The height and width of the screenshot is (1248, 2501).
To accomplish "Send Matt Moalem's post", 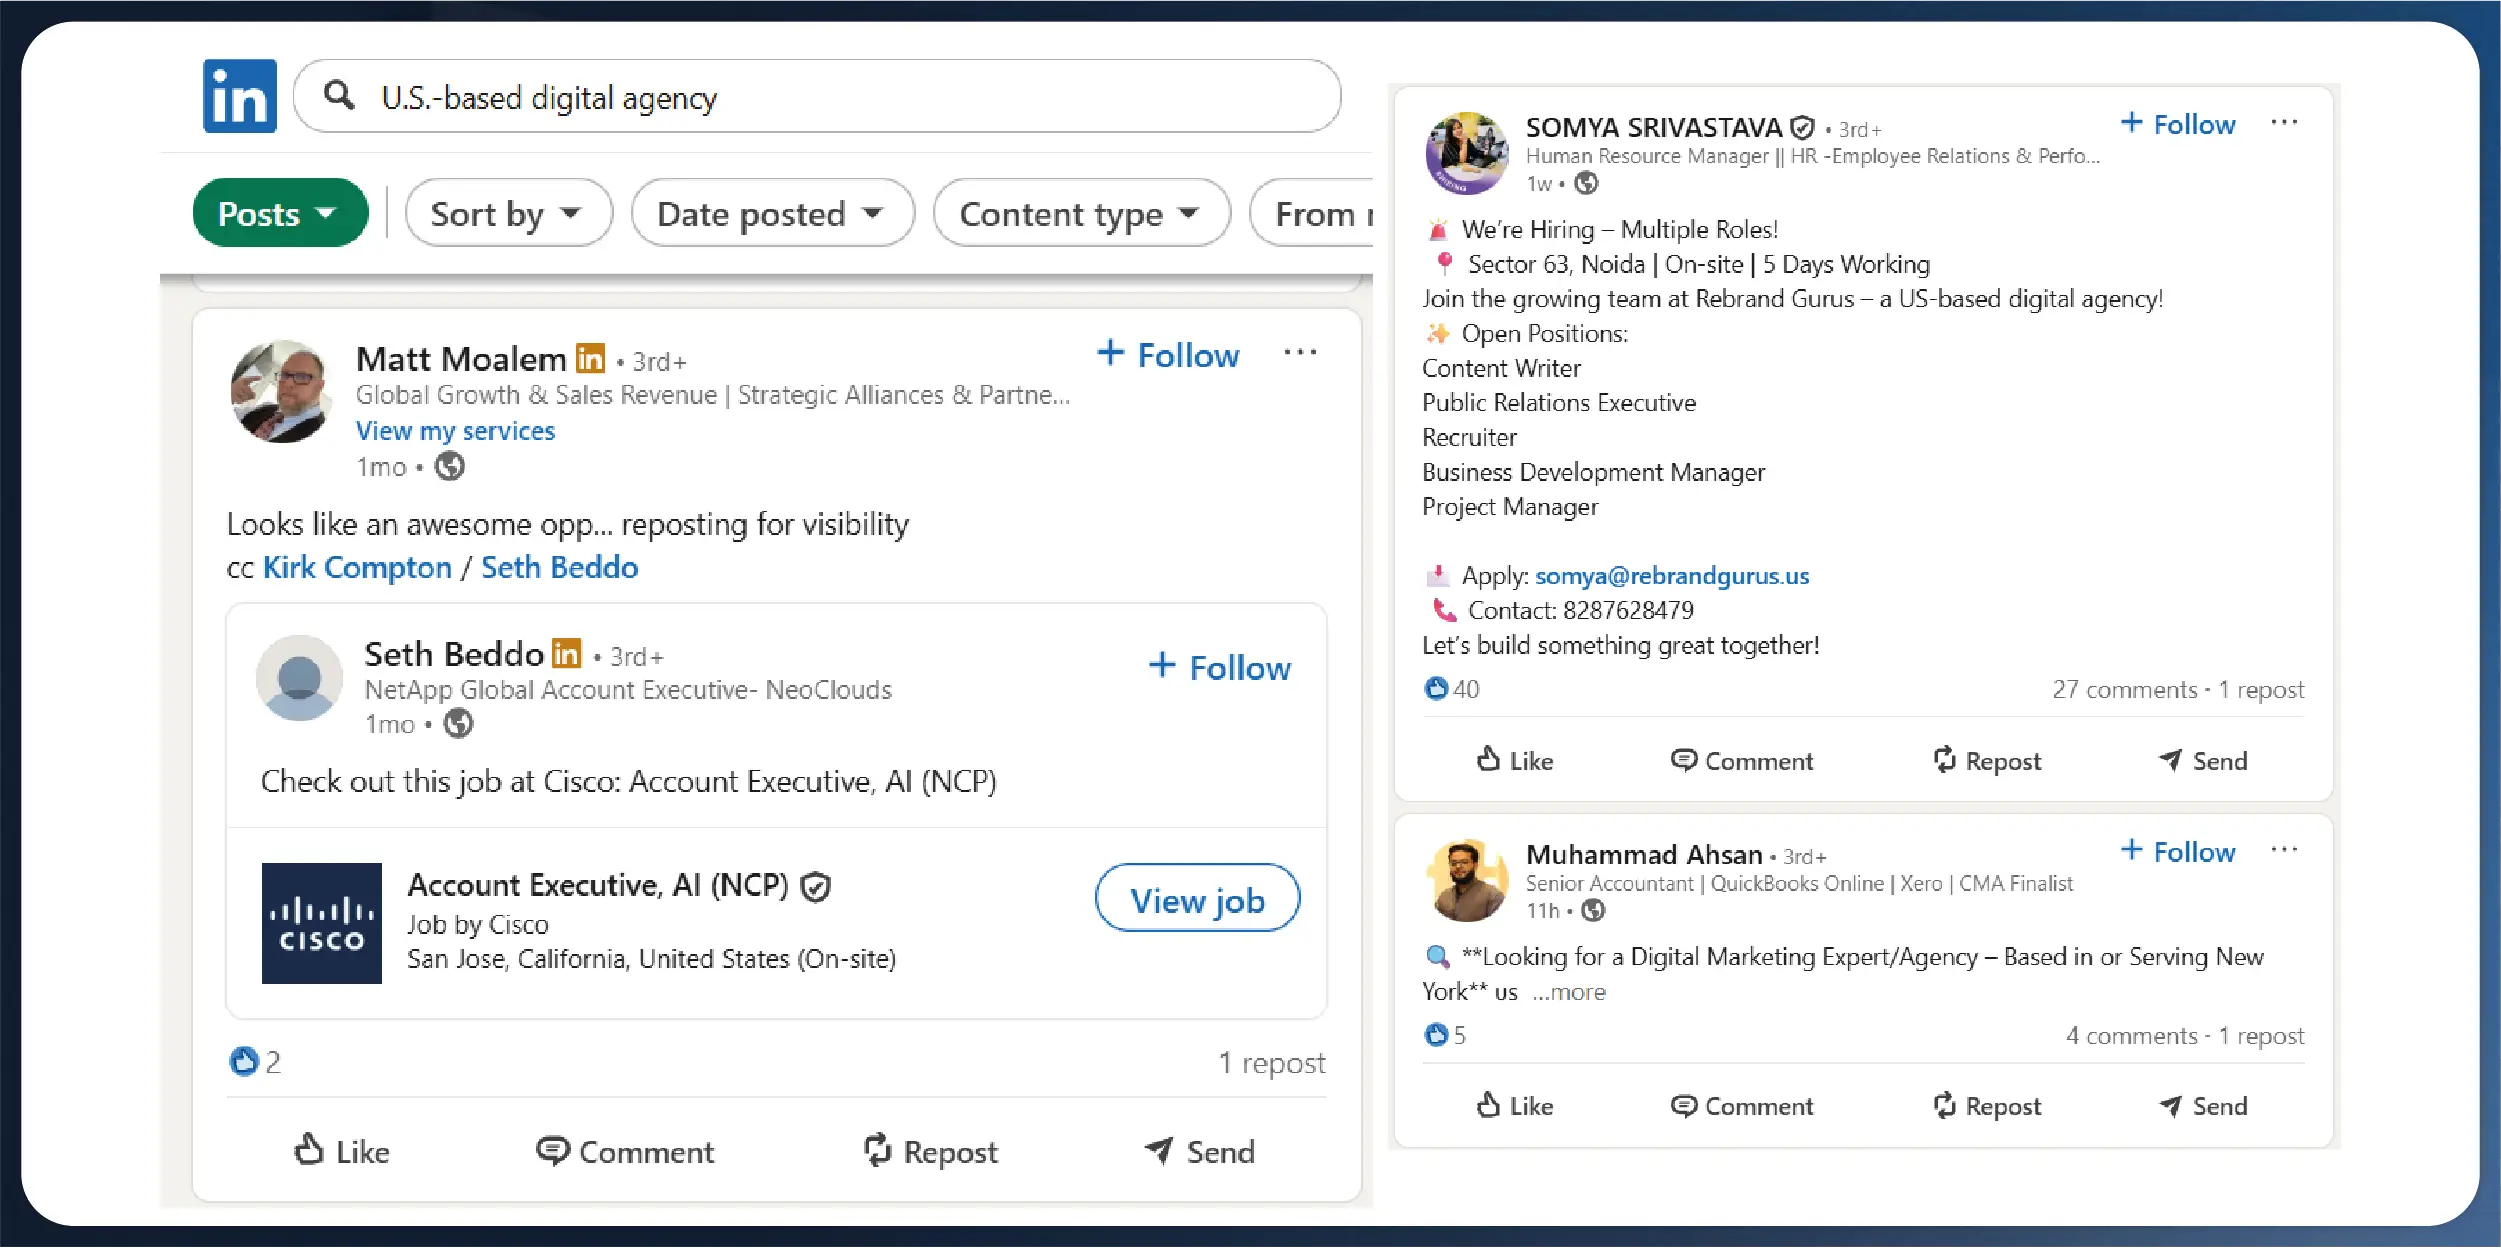I will point(1199,1151).
